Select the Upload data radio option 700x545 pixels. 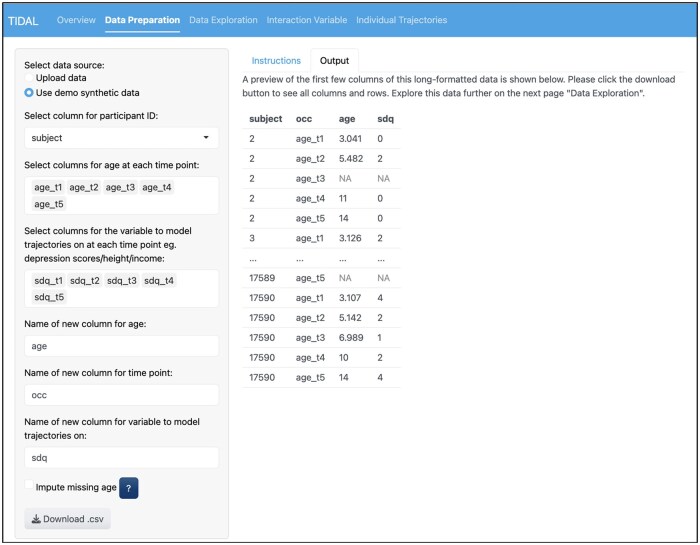30,77
